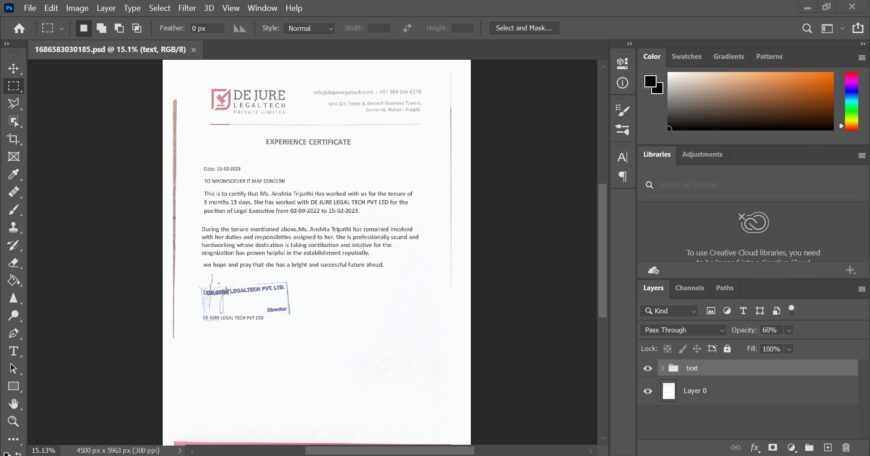Open the Character panel icon
Image resolution: width=870 pixels, height=456 pixels.
(623, 157)
